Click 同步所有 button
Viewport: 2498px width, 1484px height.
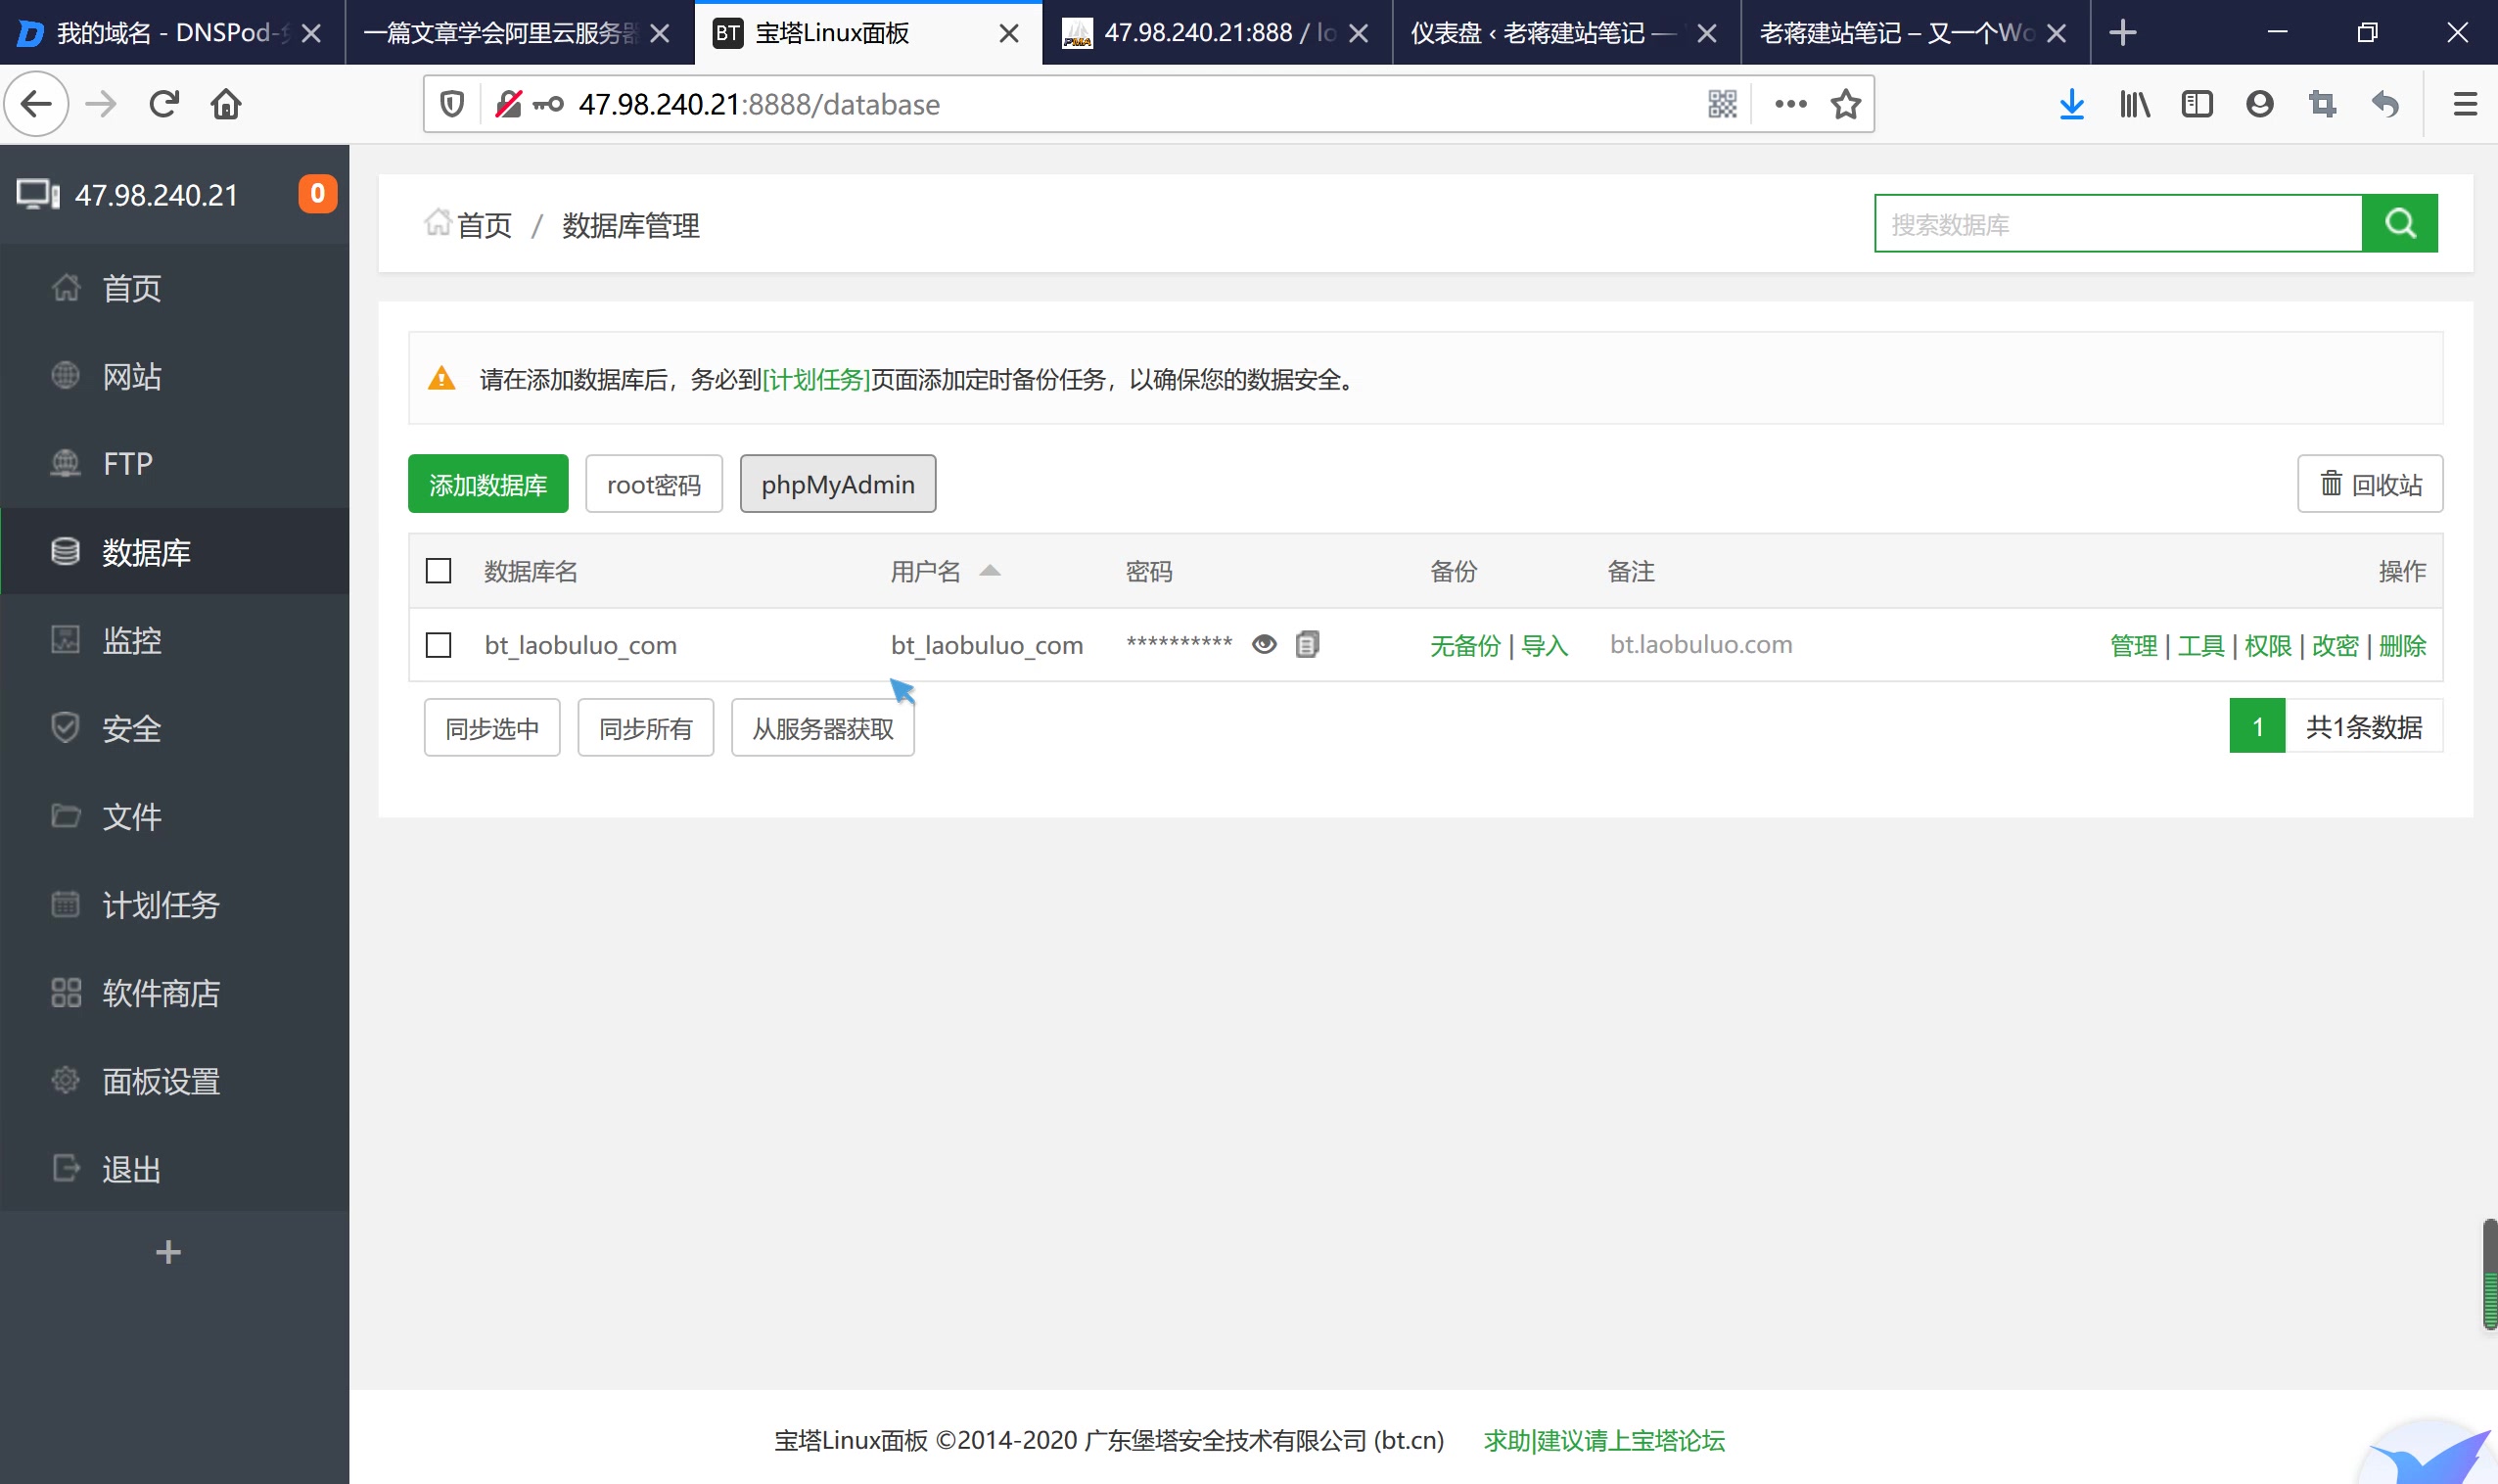[646, 728]
